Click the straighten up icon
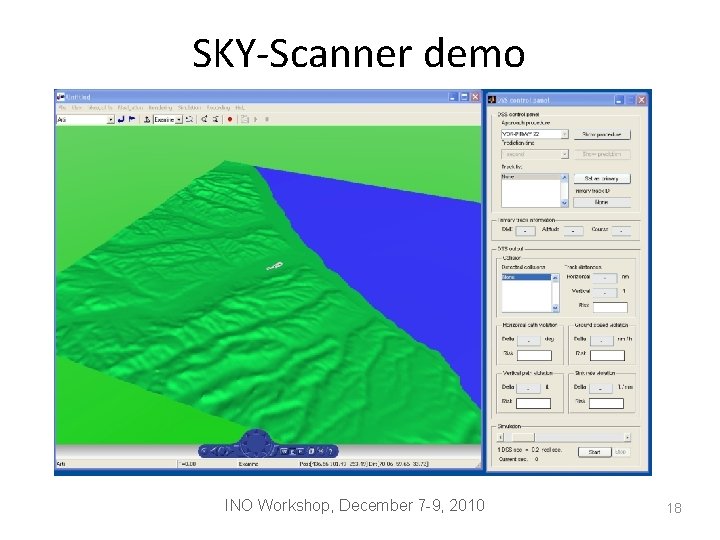Viewport: 720px width, 540px height. (146, 119)
